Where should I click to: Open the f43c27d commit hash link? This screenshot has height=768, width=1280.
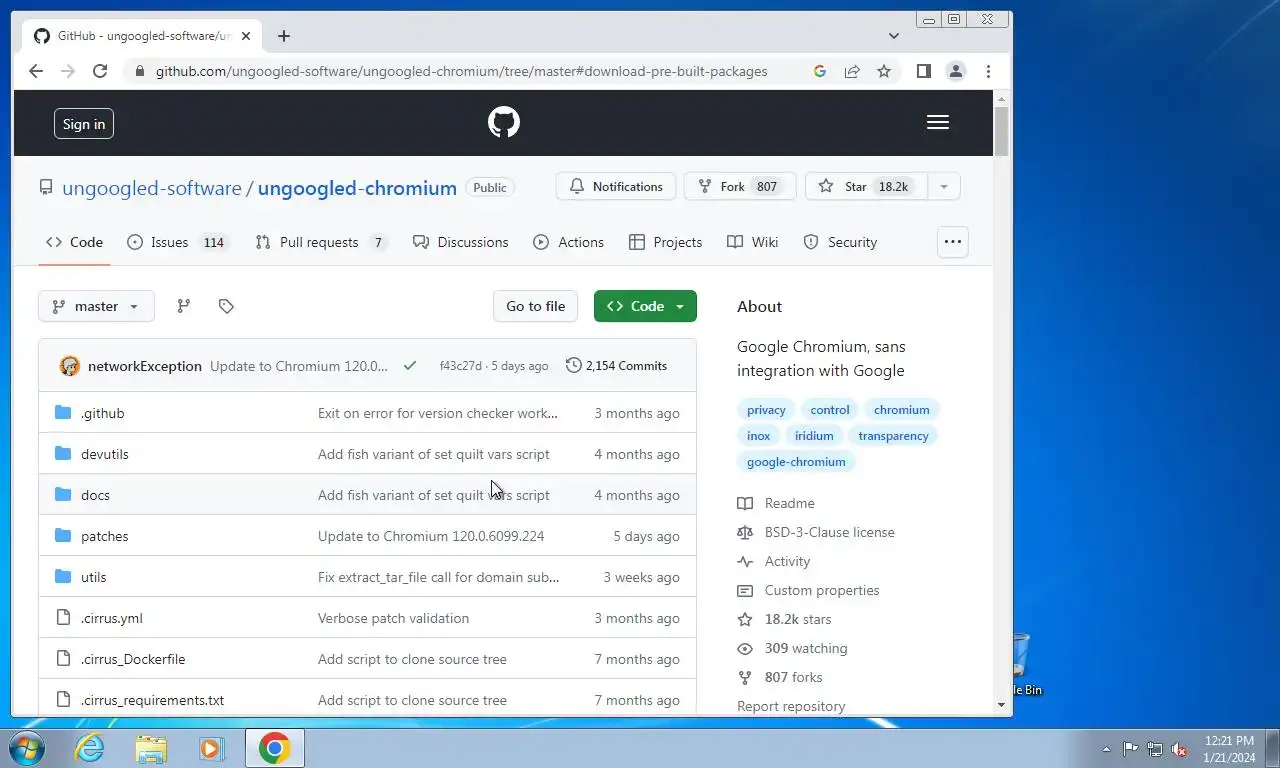[460, 366]
